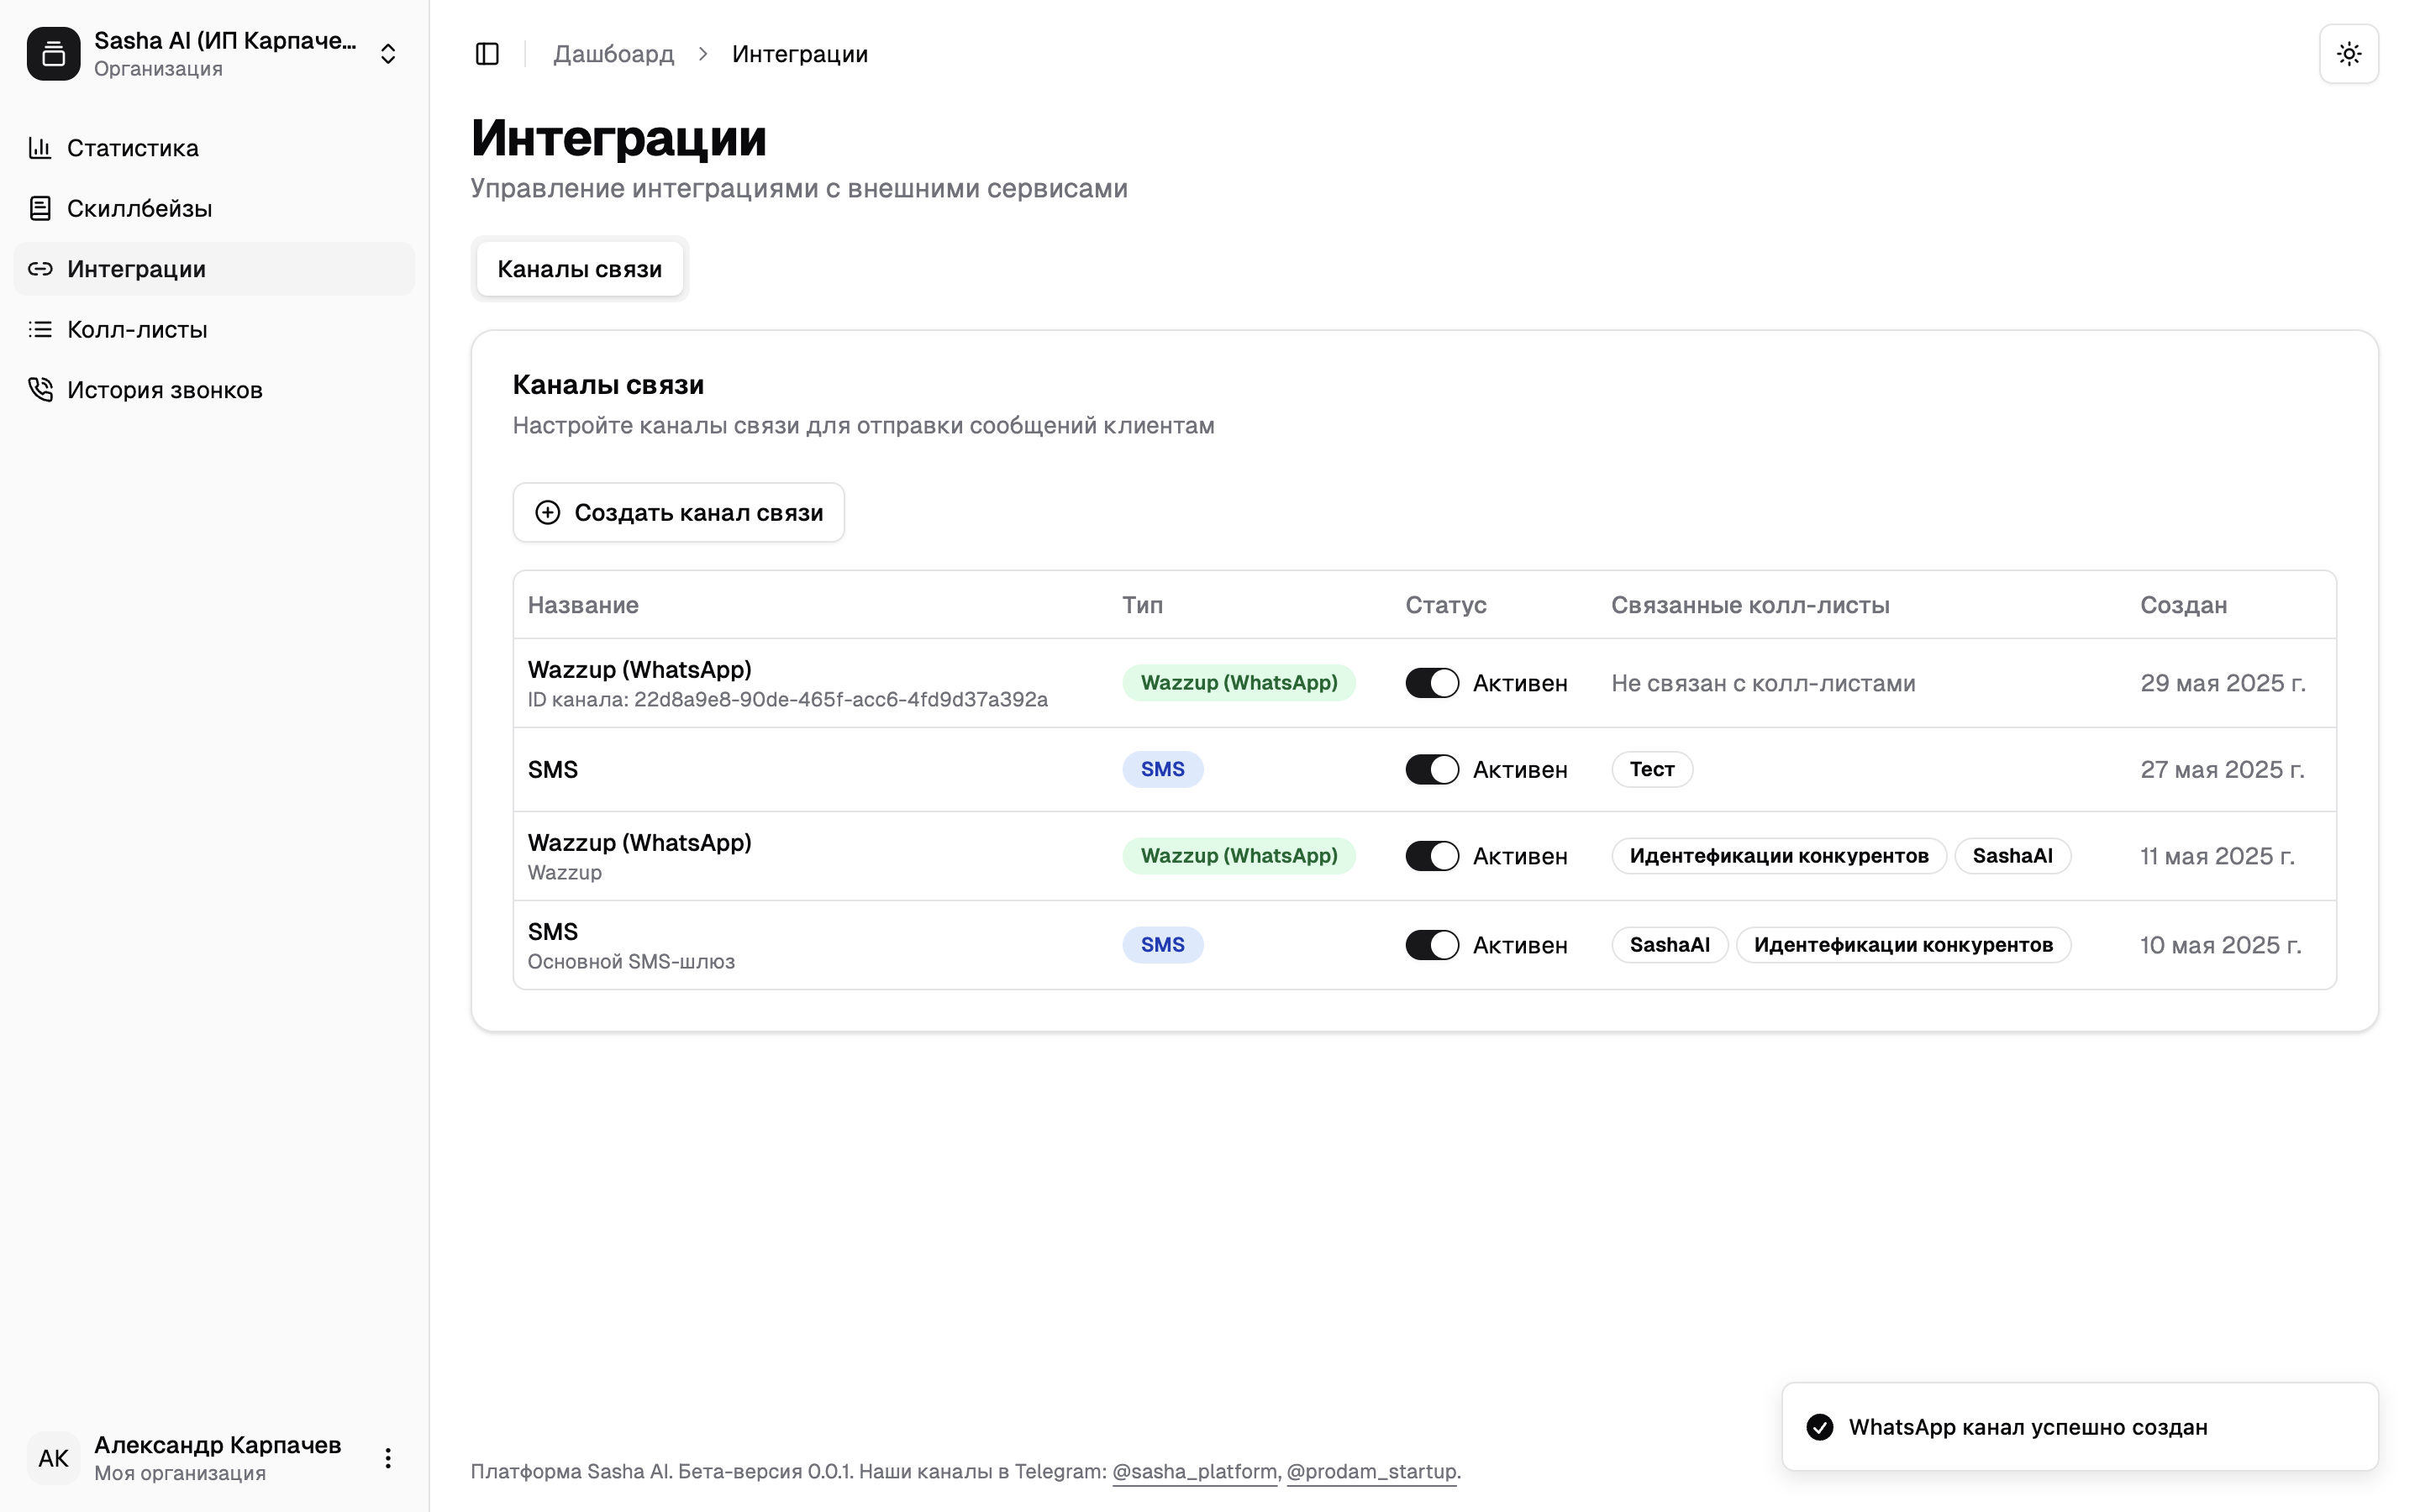Toggle the SMS channel linked to Тест
The image size is (2420, 1512).
(1431, 769)
